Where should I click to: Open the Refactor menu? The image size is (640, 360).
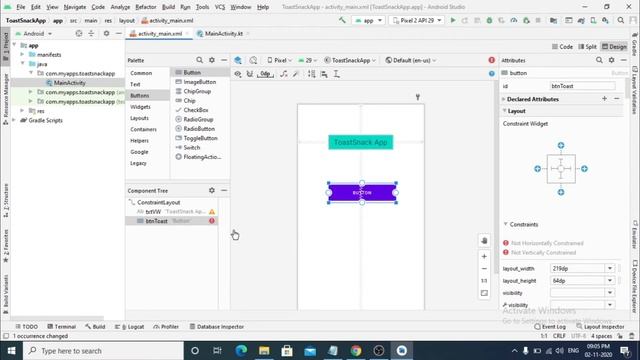click(x=146, y=7)
